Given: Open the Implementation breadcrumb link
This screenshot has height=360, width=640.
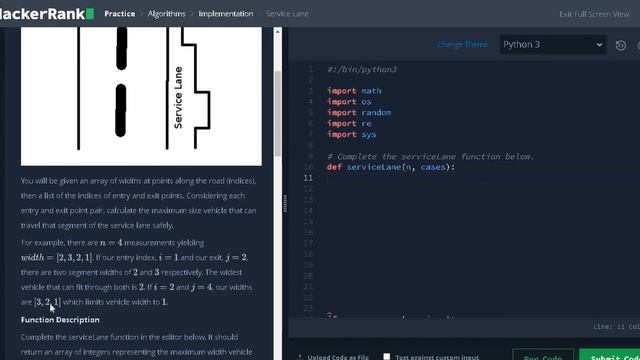Looking at the screenshot, I should [226, 13].
